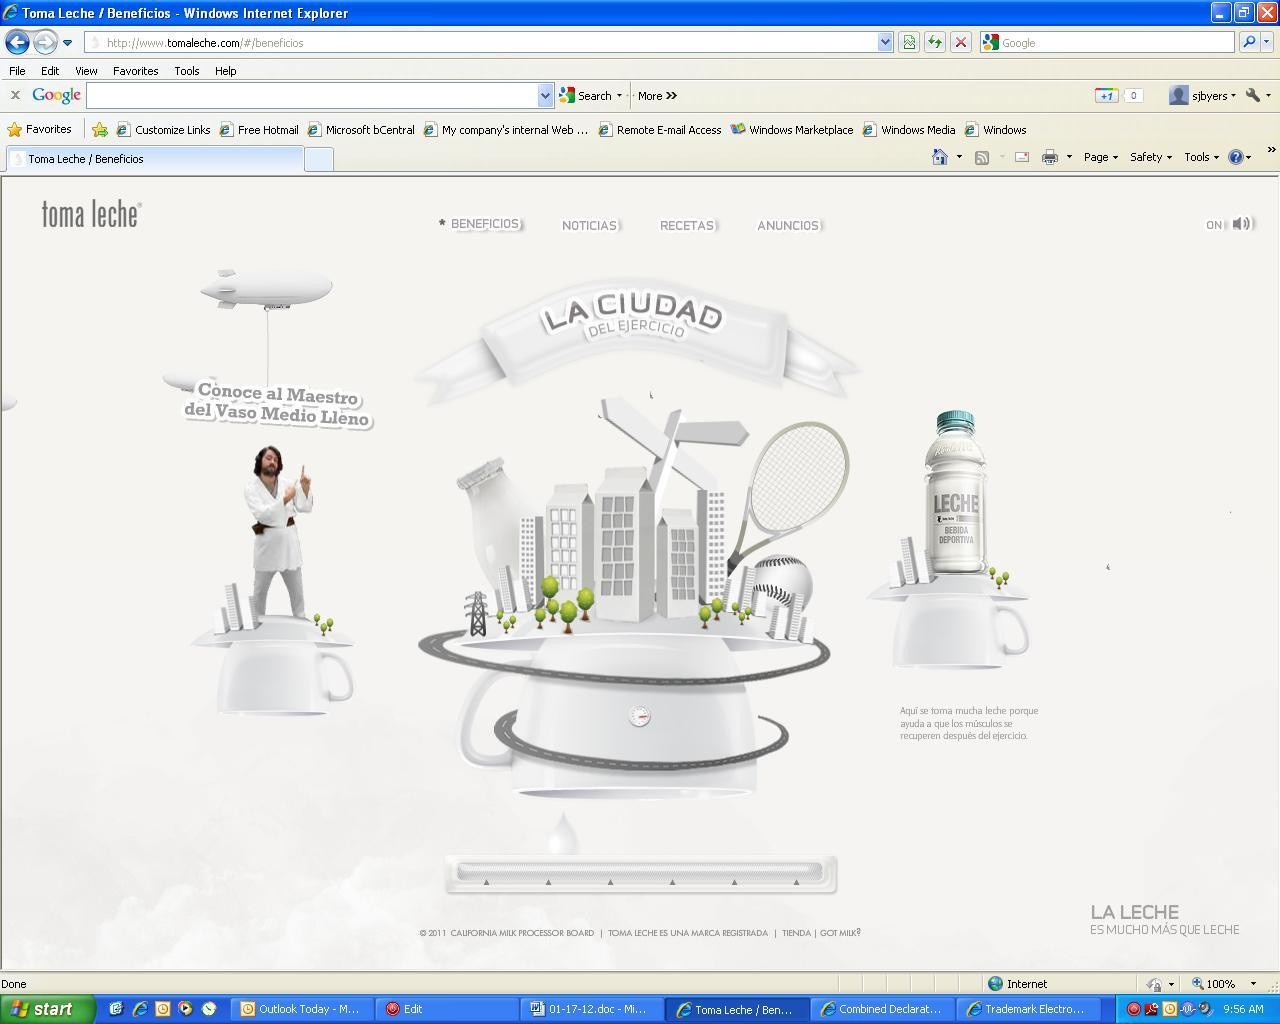Image resolution: width=1280 pixels, height=1024 pixels.
Task: Close the Google toolbar with its X
Action: pos(15,95)
